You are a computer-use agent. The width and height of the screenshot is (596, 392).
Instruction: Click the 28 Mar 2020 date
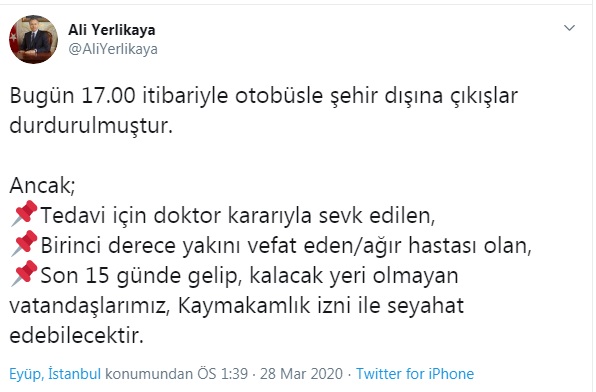pyautogui.click(x=301, y=374)
